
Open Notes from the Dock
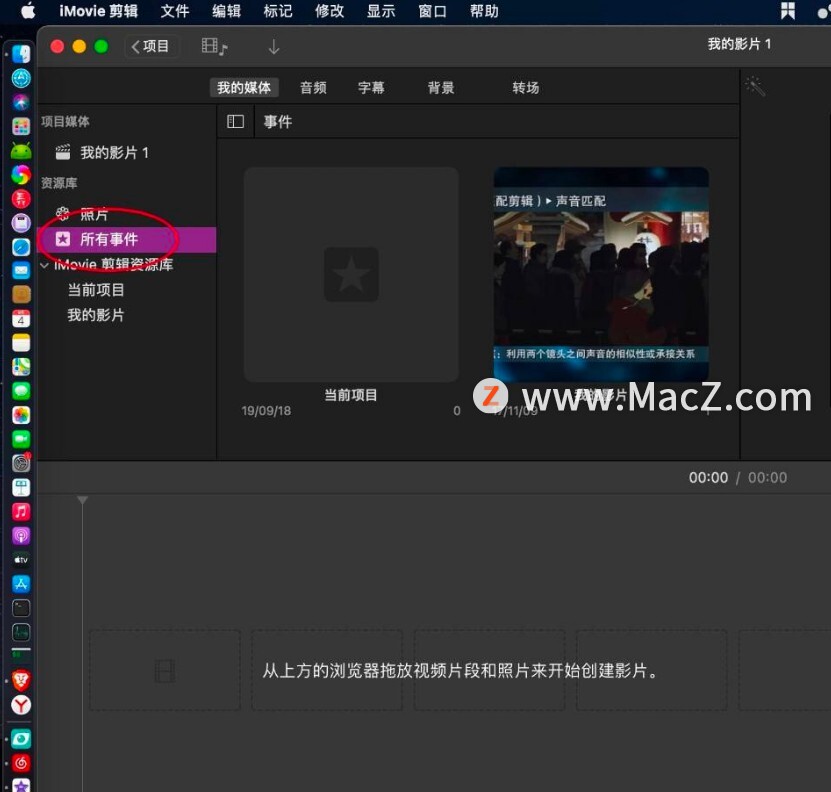(21, 343)
